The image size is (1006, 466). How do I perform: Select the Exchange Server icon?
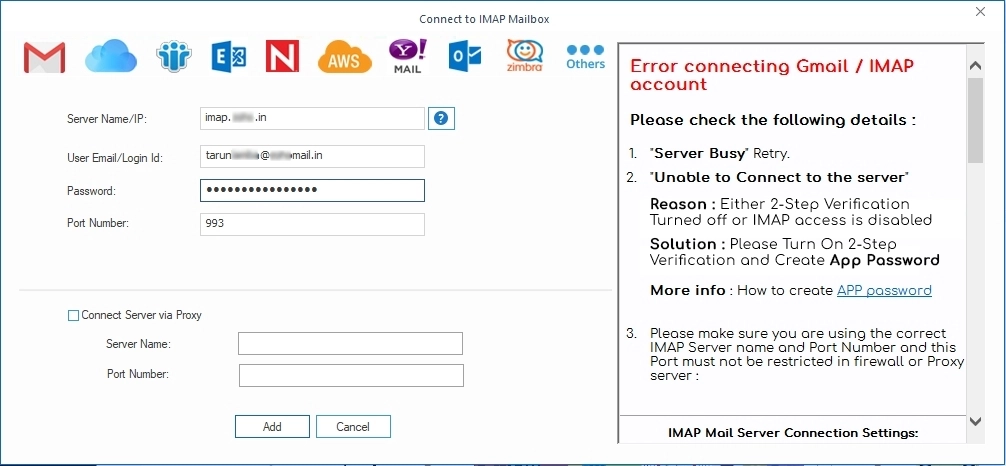pos(229,57)
